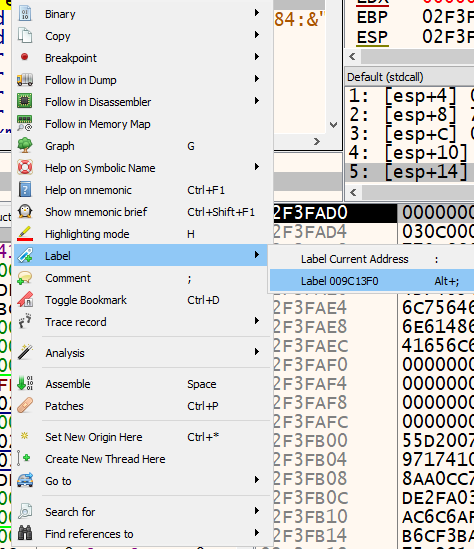
Task: Choose Label Current Address in submenu
Action: tap(372, 259)
